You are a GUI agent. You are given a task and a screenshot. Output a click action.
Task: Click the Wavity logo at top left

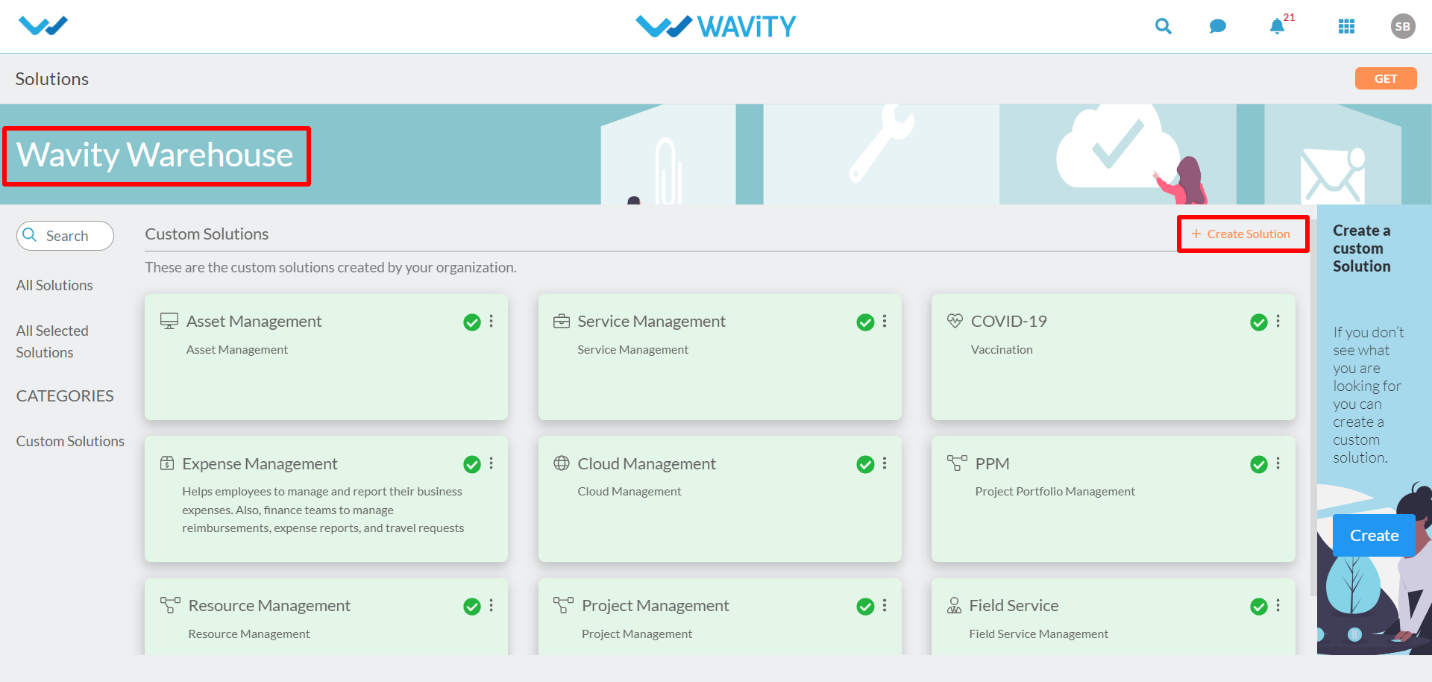tap(43, 26)
